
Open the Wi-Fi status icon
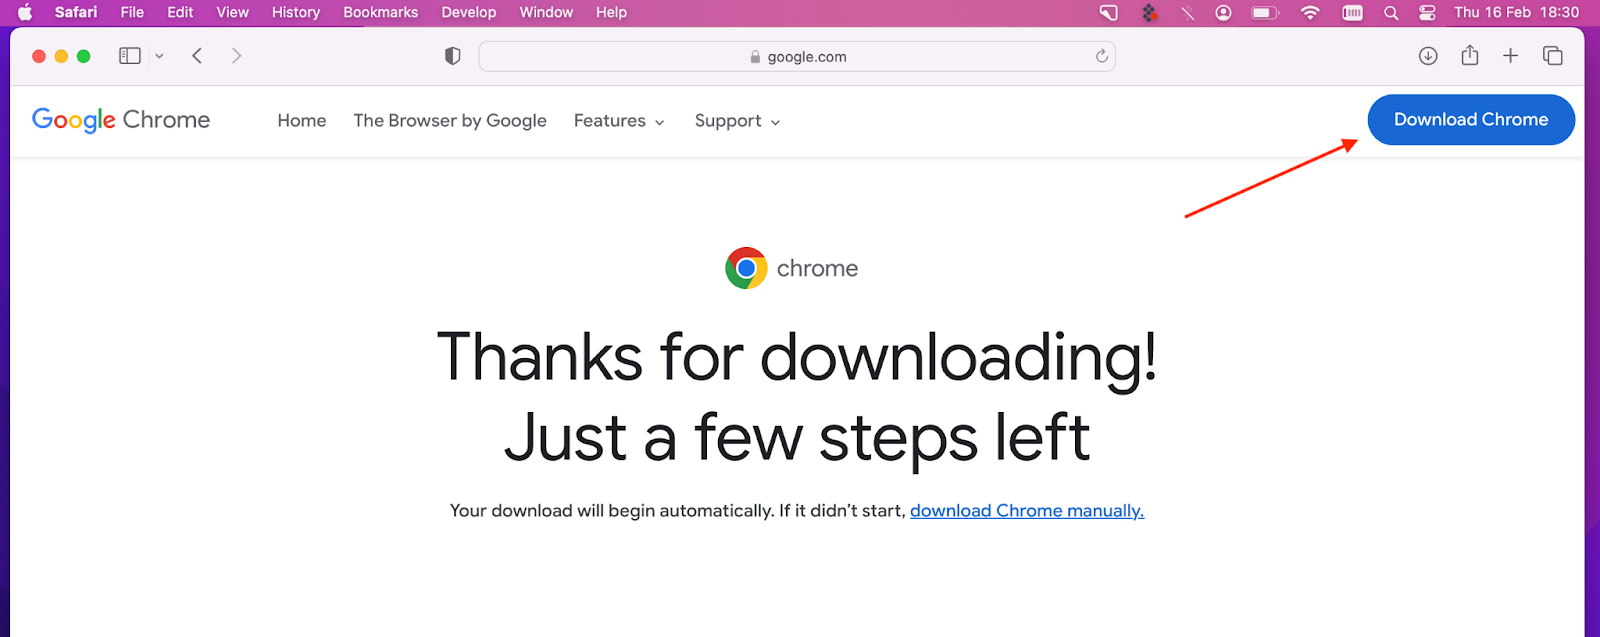1310,13
